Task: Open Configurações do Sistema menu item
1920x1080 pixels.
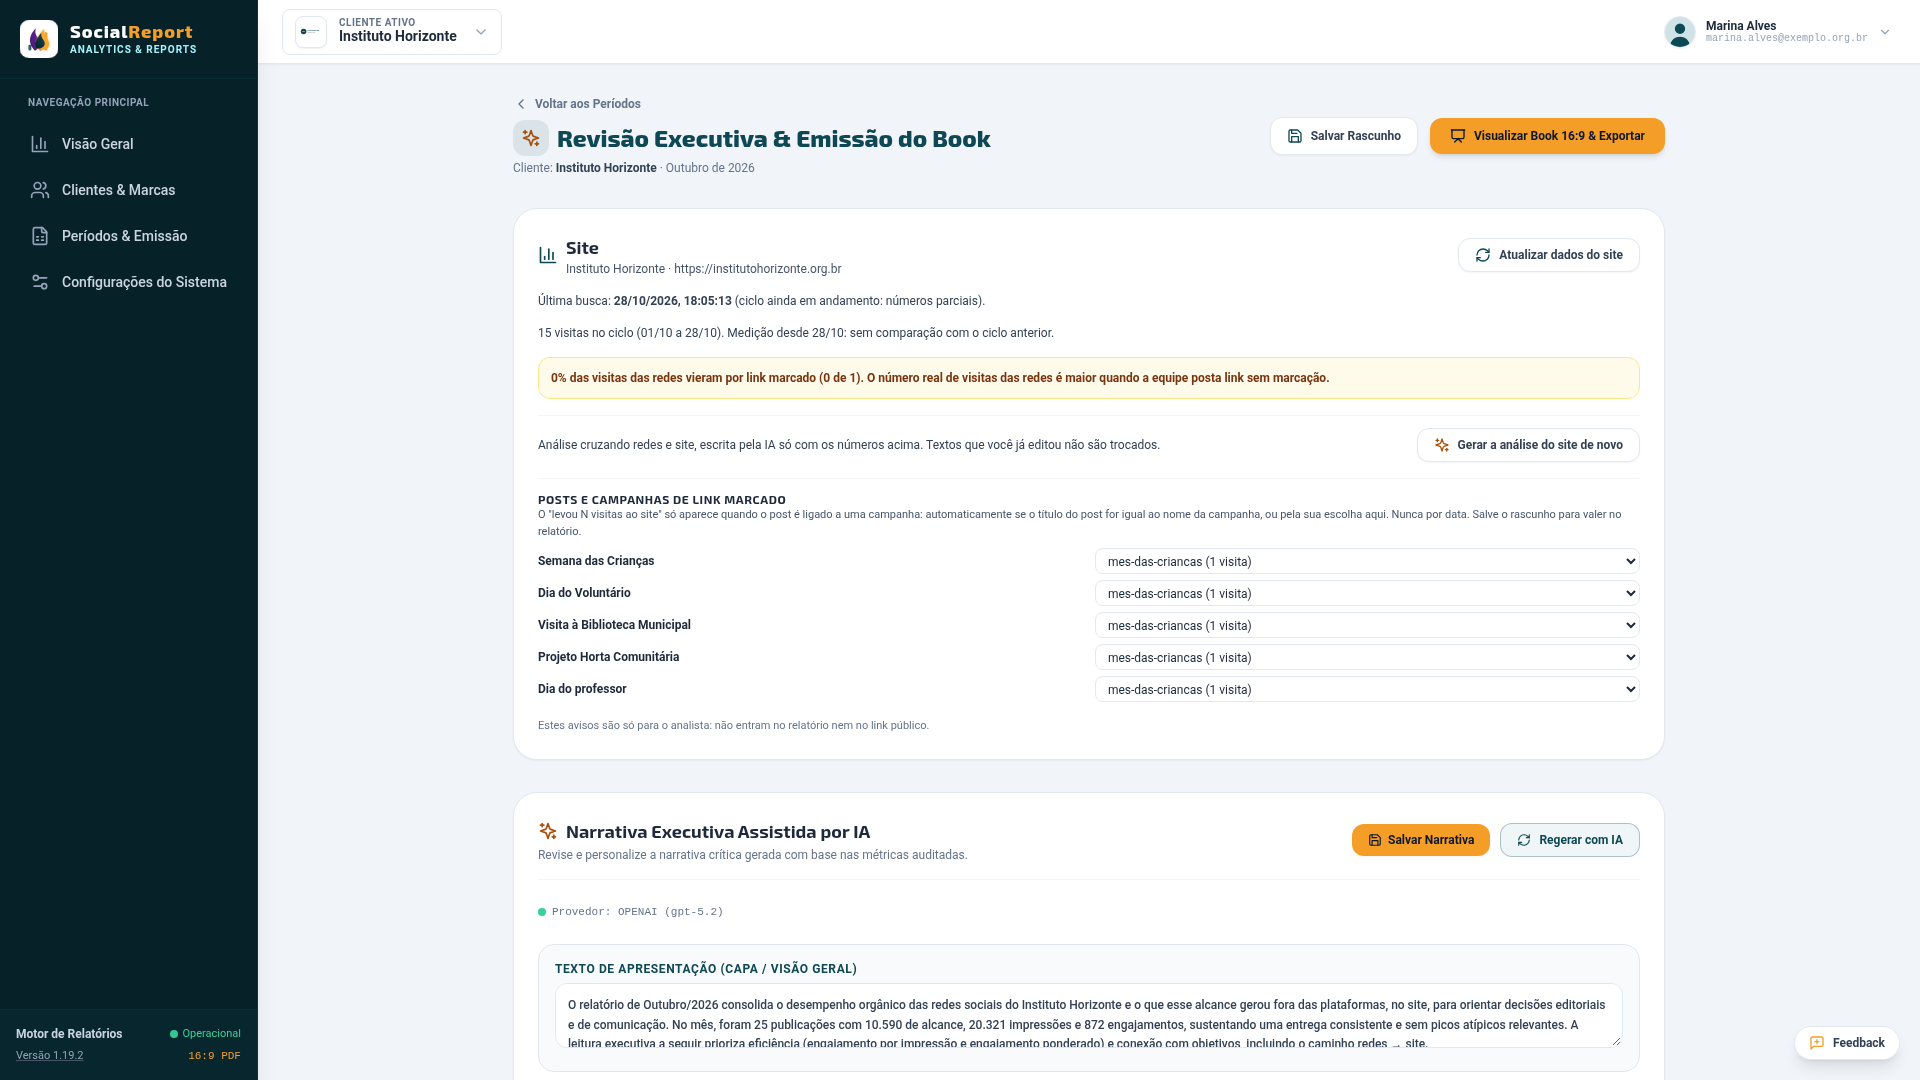Action: tap(129, 282)
